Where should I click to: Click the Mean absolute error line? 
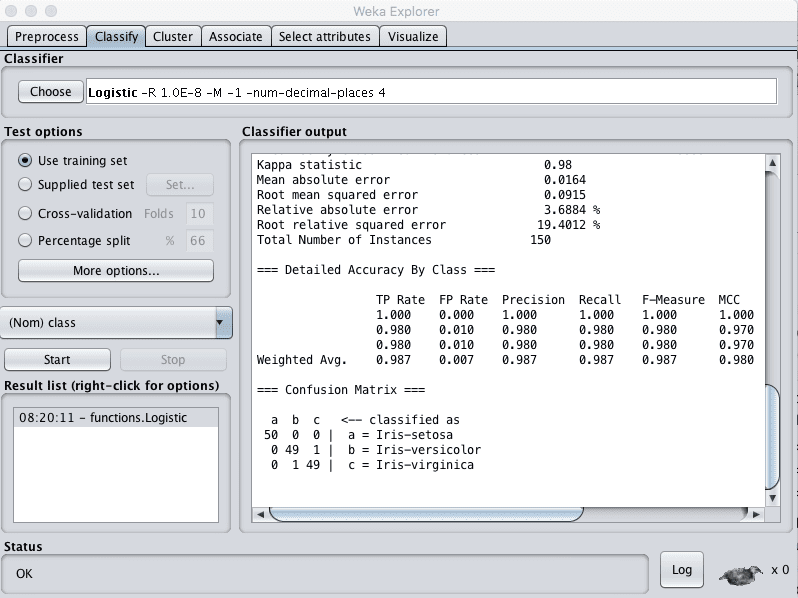421,180
